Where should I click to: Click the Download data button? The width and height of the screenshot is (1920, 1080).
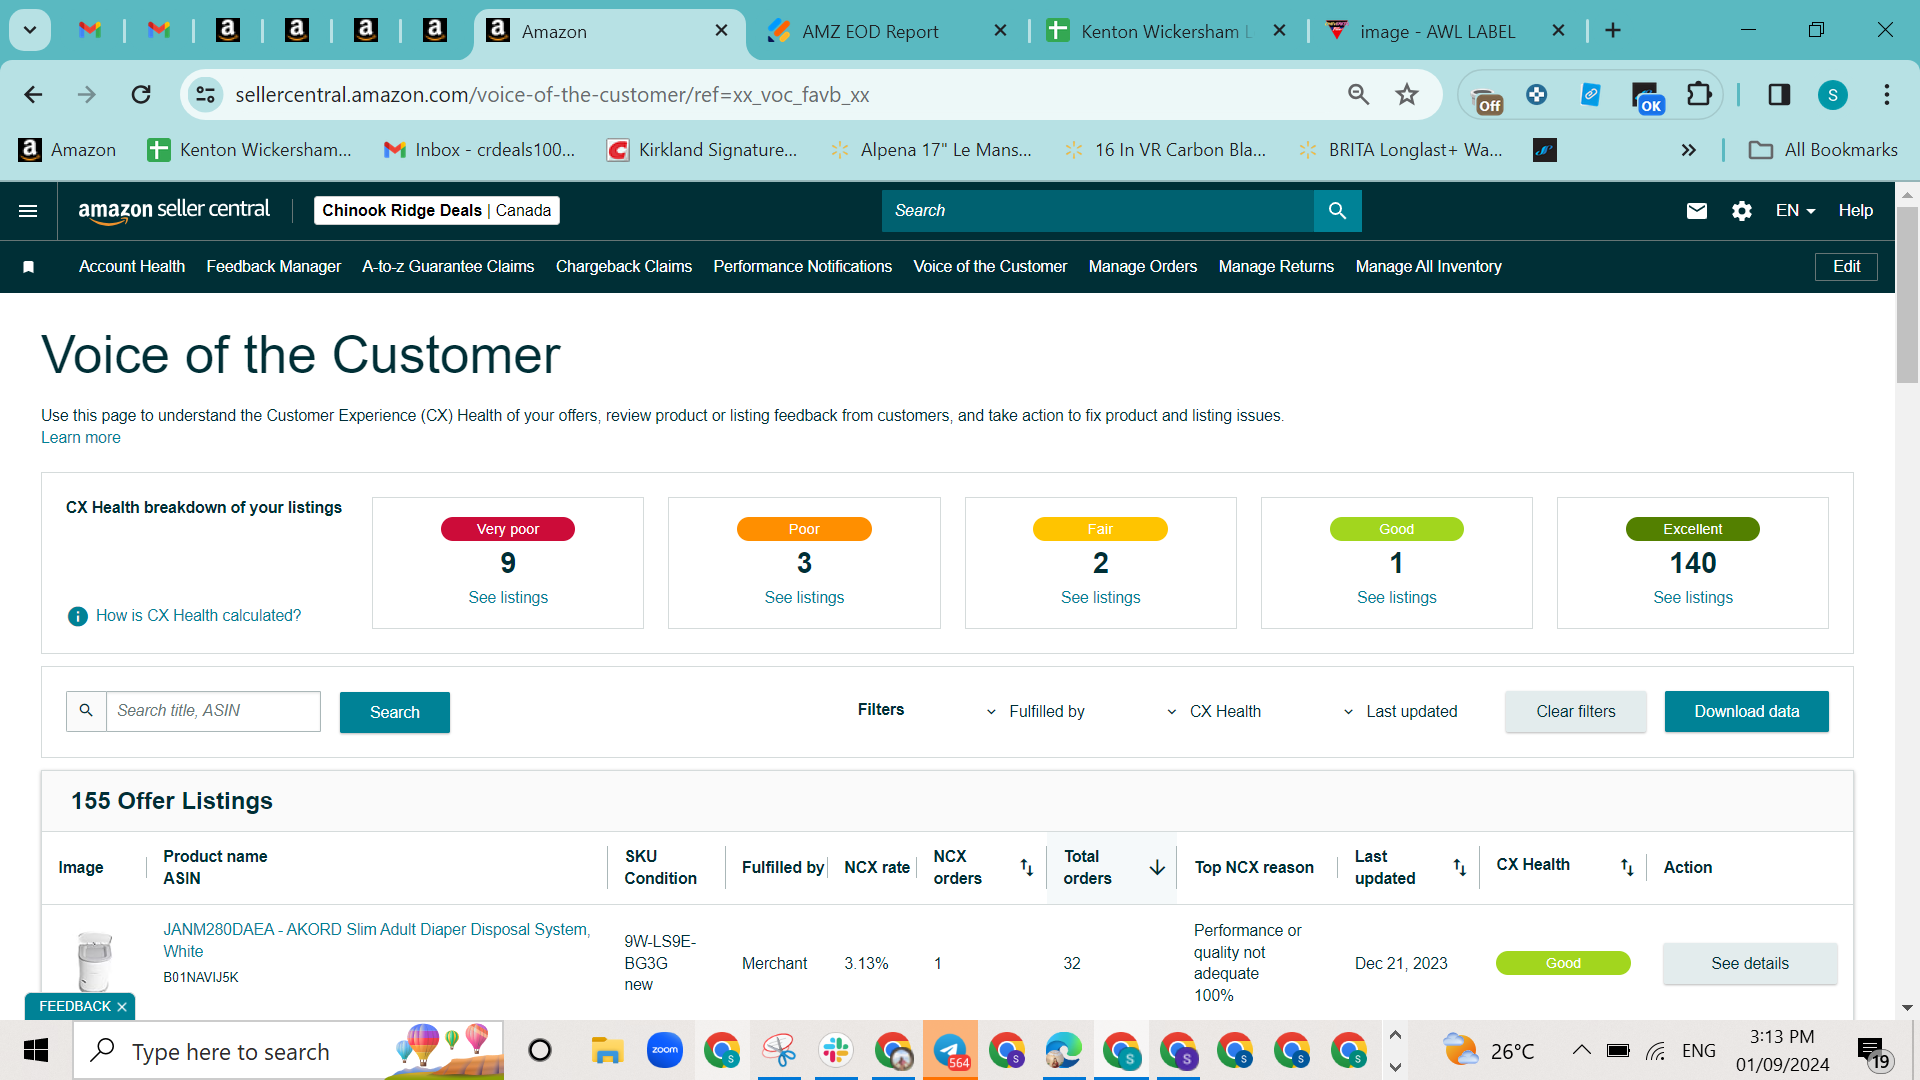(1747, 712)
